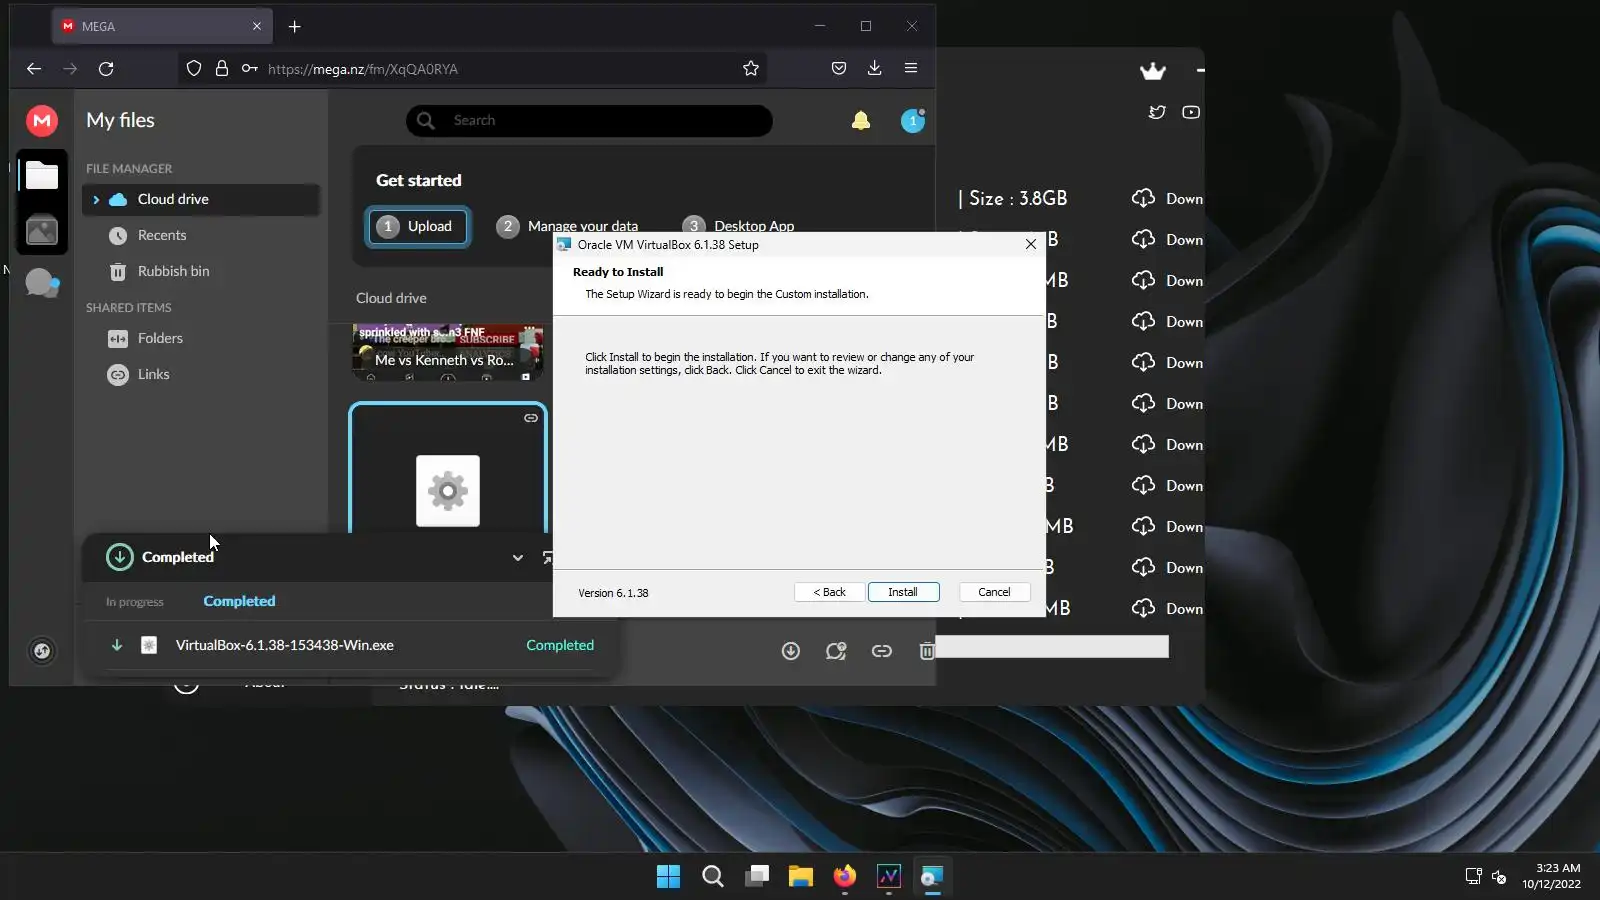Expand the Cloud drive tree chevron
The width and height of the screenshot is (1600, 900).
coord(96,200)
